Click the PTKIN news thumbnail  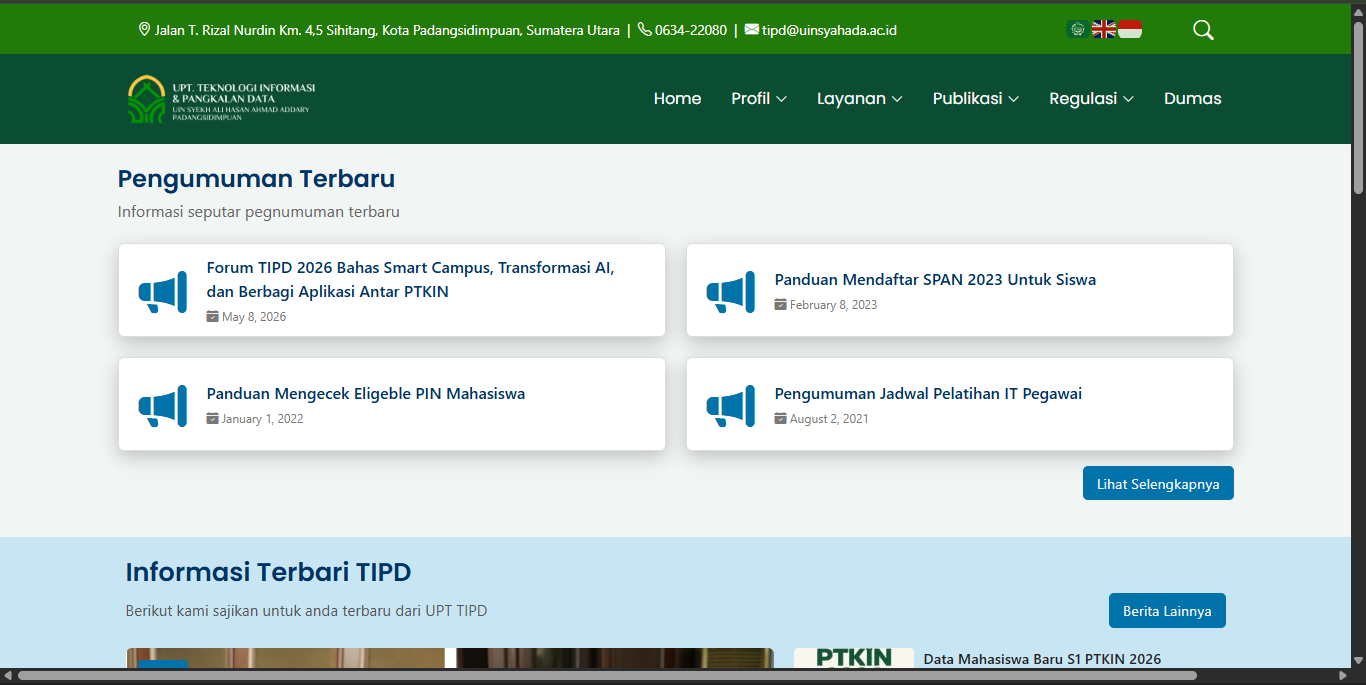tap(854, 658)
